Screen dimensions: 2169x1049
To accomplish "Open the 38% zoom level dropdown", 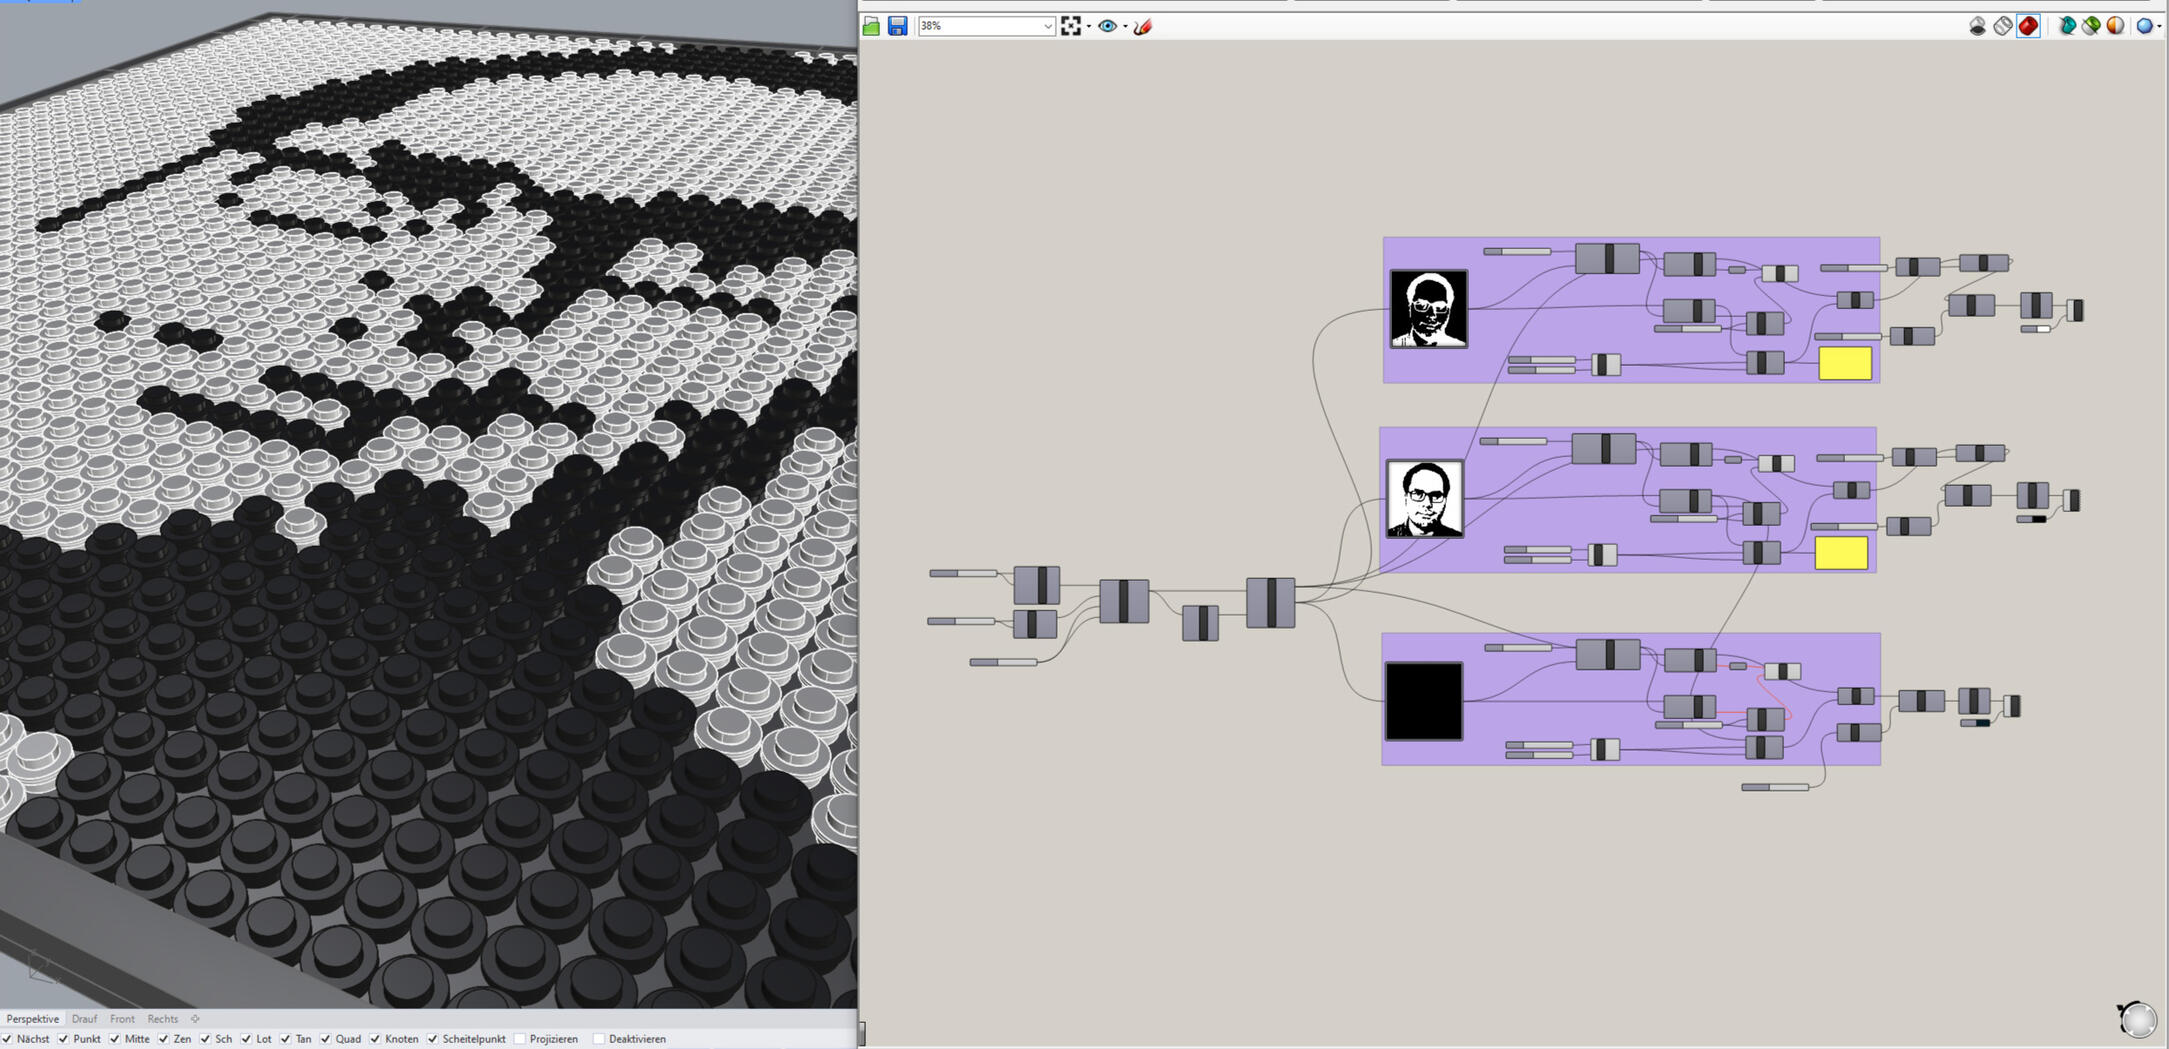I will [1046, 26].
